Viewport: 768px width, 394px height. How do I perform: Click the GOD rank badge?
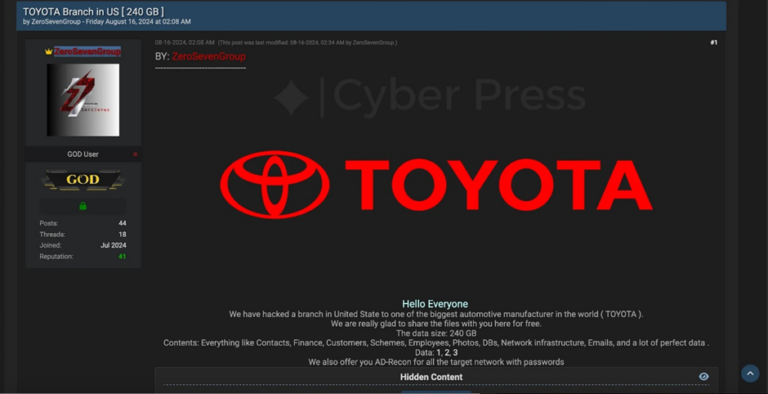click(x=83, y=180)
